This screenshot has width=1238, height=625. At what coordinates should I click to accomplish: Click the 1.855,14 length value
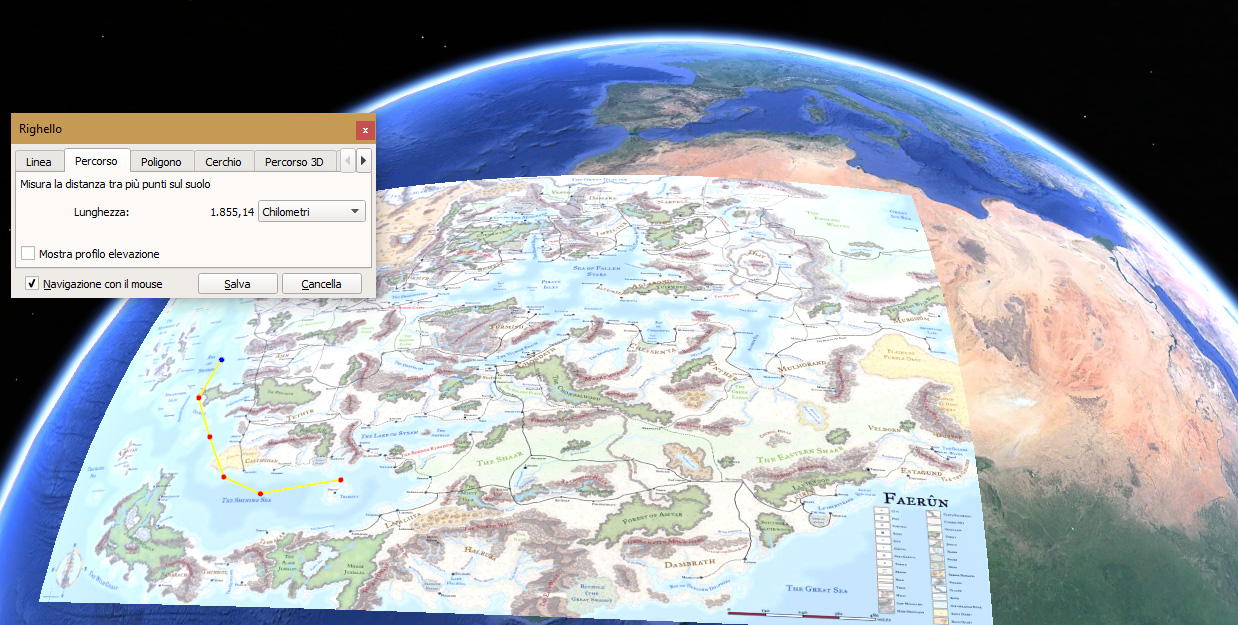(232, 212)
